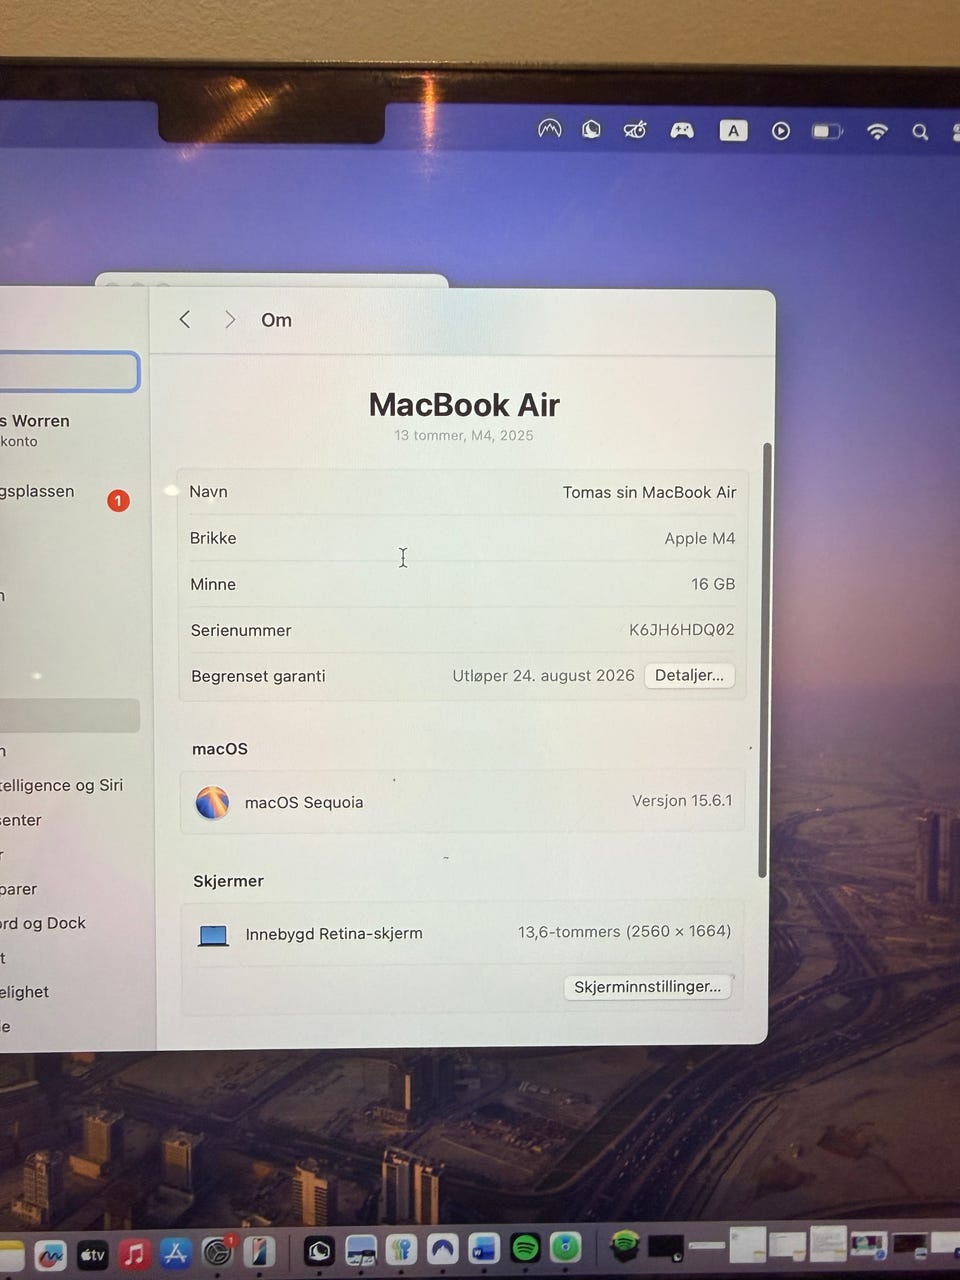Viewport: 960px width, 1280px height.
Task: Click the built-in Retina display laptop icon
Action: point(213,935)
